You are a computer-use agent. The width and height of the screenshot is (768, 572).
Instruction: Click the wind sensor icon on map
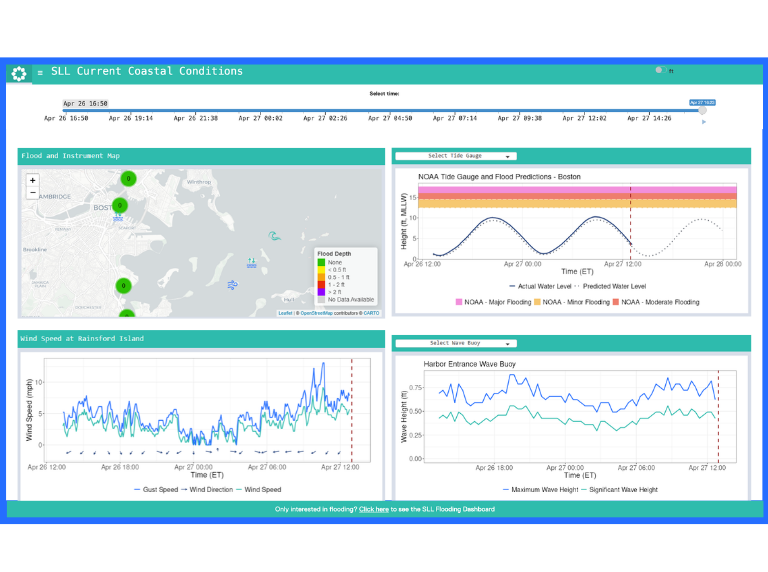pos(233,285)
